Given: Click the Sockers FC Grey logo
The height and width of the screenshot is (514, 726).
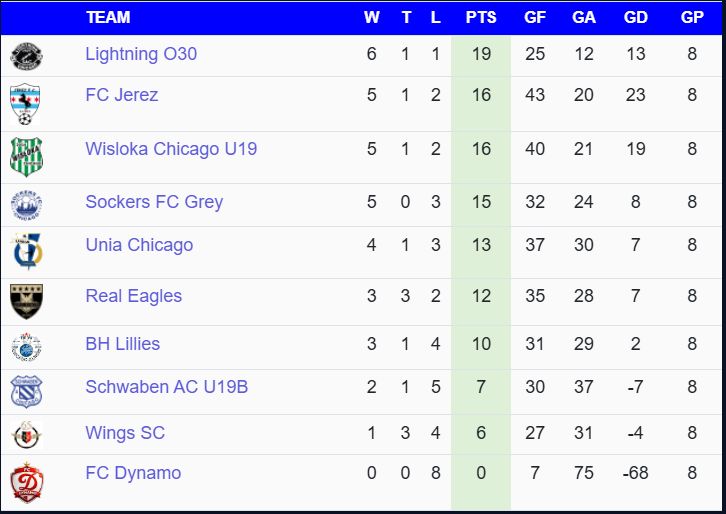Looking at the screenshot, I should pyautogui.click(x=26, y=204).
